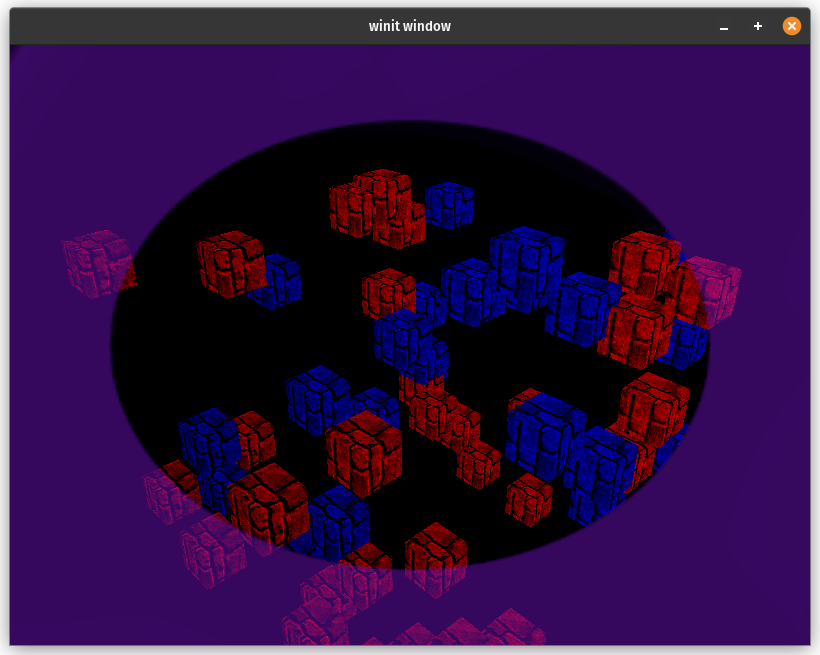Pick the red cube at the circle's bottom edge
820x655 pixels.
[x=436, y=558]
